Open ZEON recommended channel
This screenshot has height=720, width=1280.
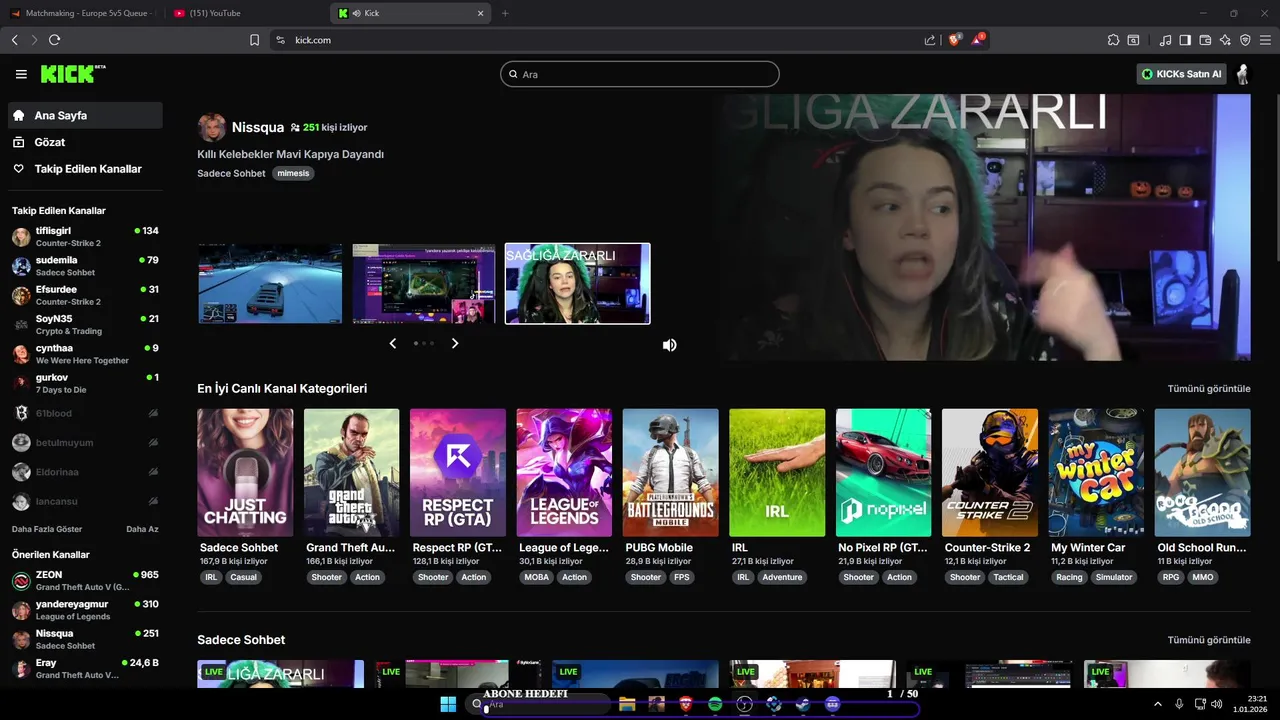tap(84, 580)
